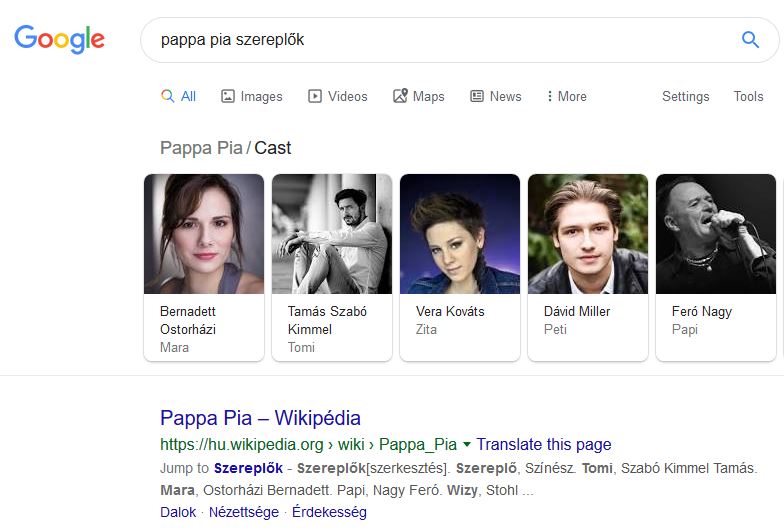This screenshot has width=784, height=532.
Task: Click the name Vera Kováts
Action: coord(450,312)
